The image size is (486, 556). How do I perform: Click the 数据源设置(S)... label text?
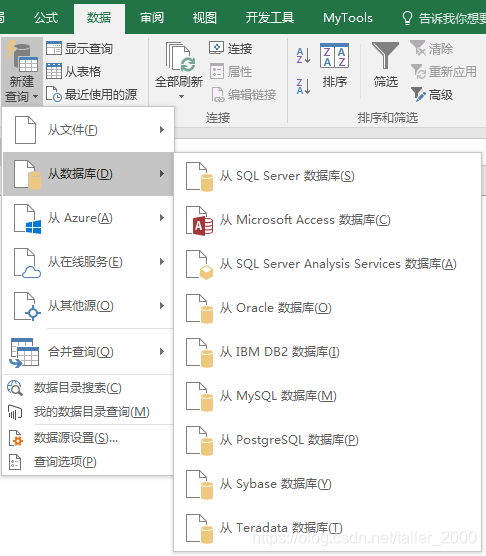[76, 438]
